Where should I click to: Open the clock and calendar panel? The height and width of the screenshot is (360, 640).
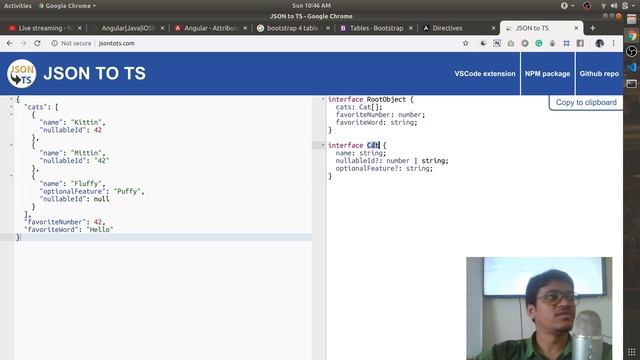(x=311, y=6)
